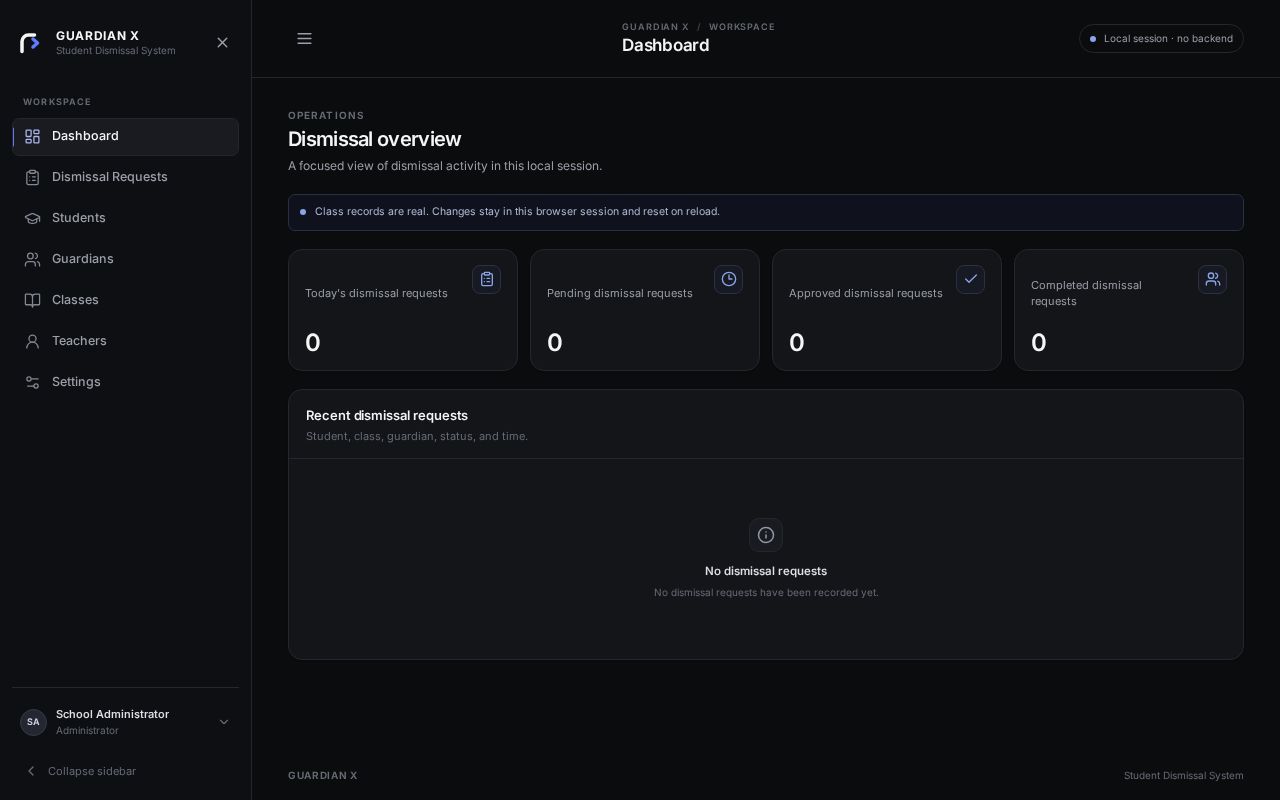Close the sidebar with the X button
The width and height of the screenshot is (1280, 800).
click(x=222, y=42)
